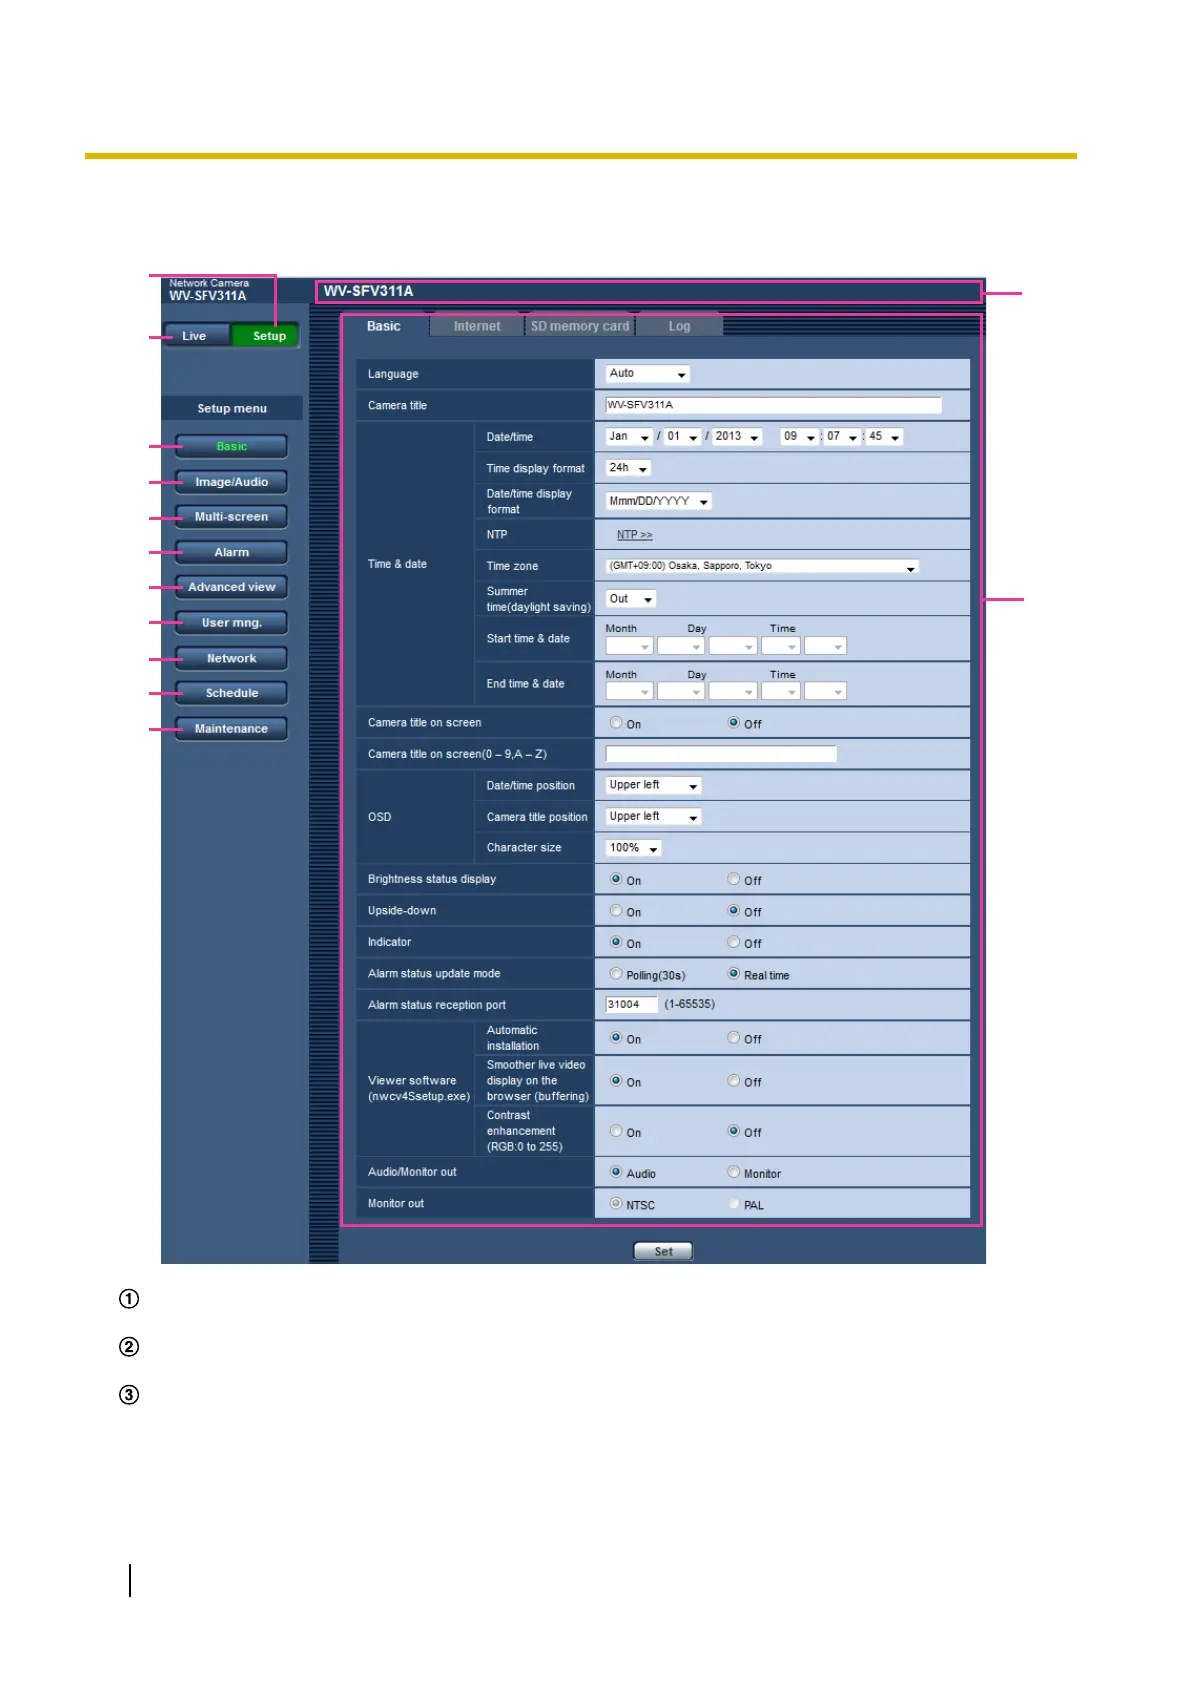The height and width of the screenshot is (1684, 1191).
Task: Select Polling(30s) alarm status update mode
Action: [x=616, y=974]
